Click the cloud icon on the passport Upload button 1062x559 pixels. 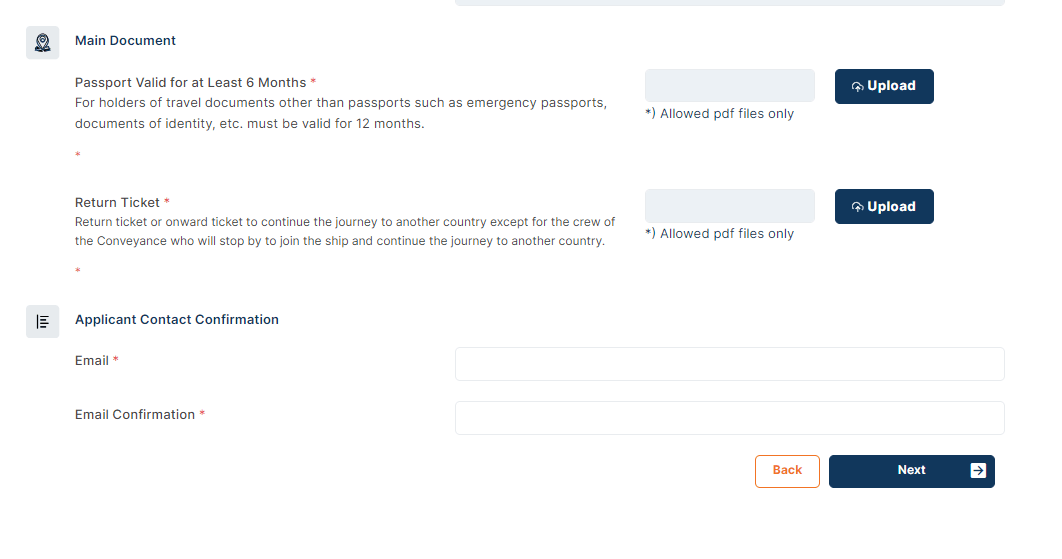(x=857, y=87)
